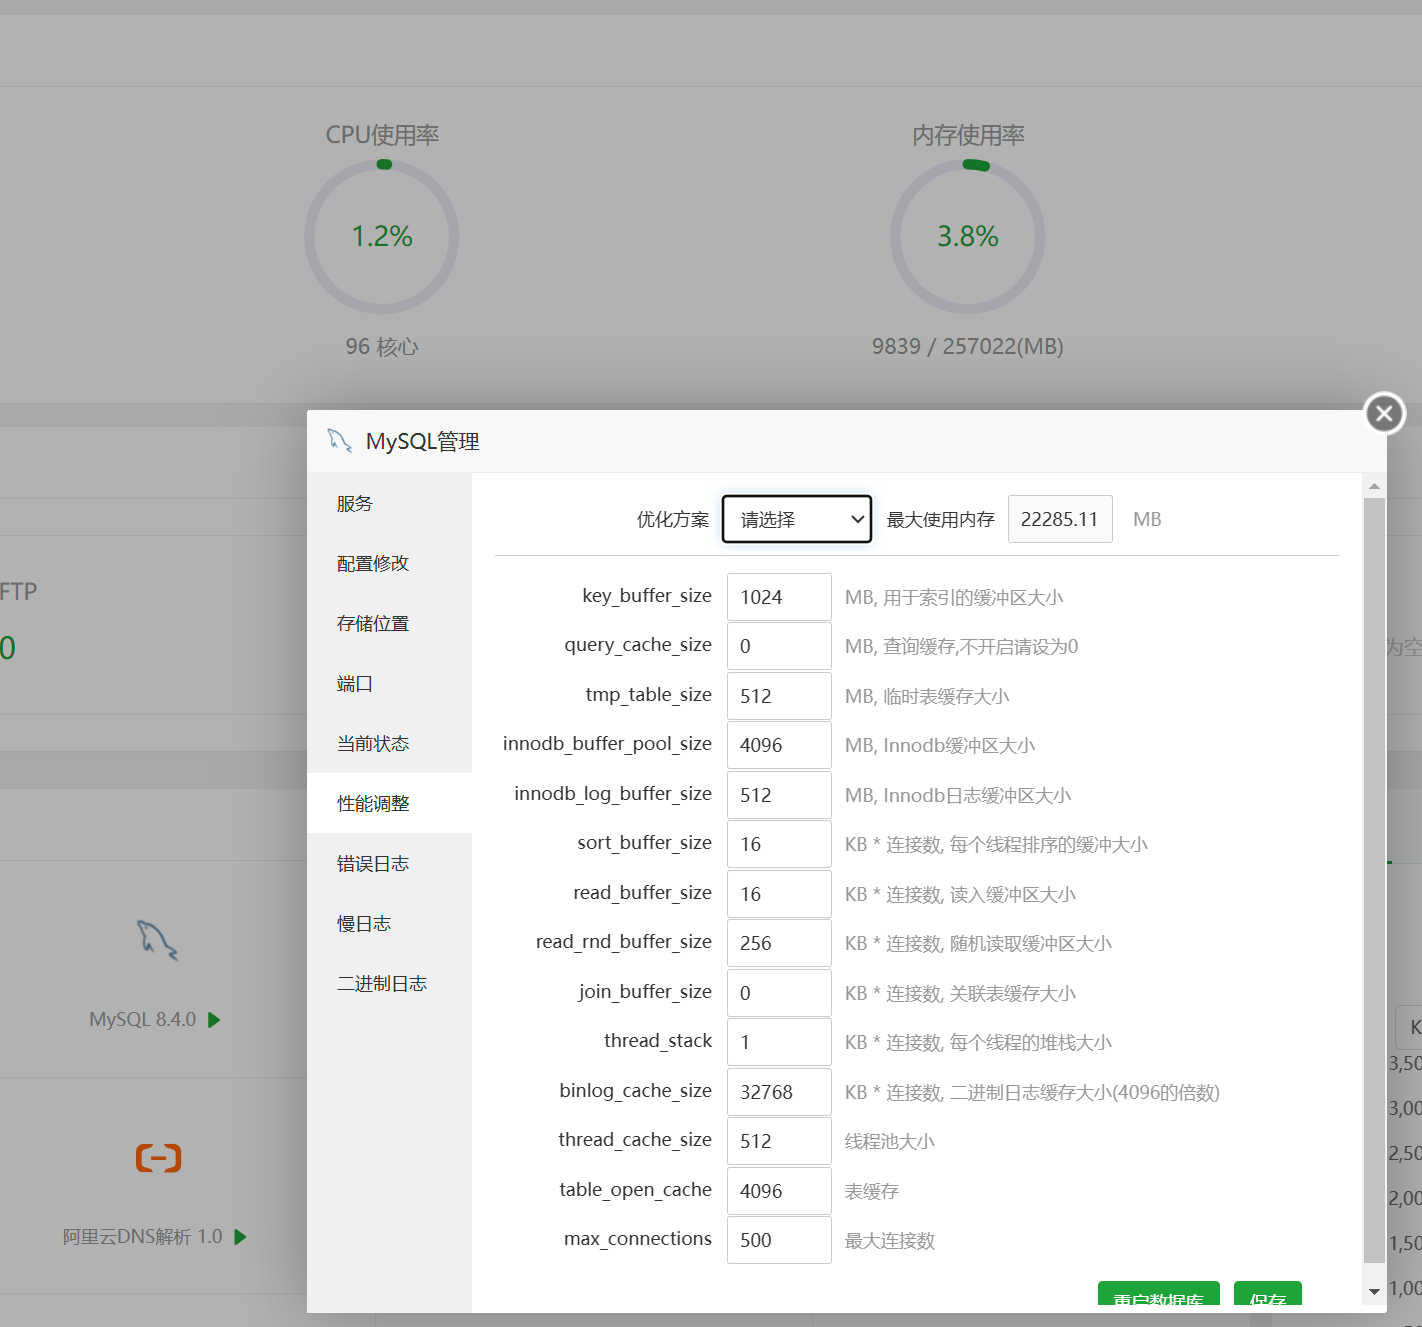Click the MySQL 8.4.0 dolphin icon

point(157,939)
